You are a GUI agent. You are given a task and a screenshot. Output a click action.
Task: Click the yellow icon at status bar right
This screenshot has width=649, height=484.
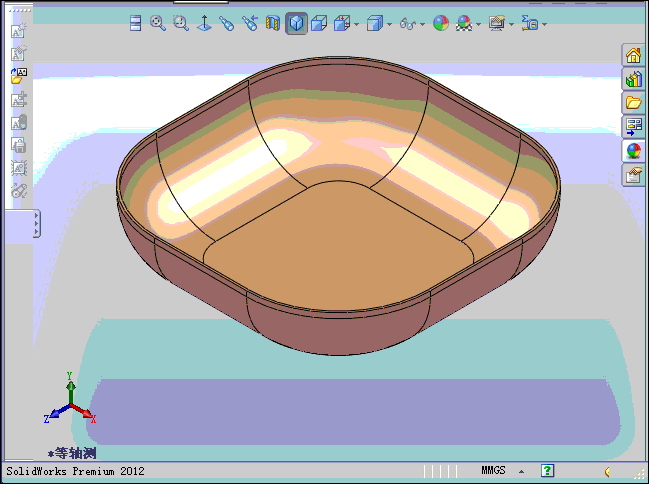[x=607, y=472]
